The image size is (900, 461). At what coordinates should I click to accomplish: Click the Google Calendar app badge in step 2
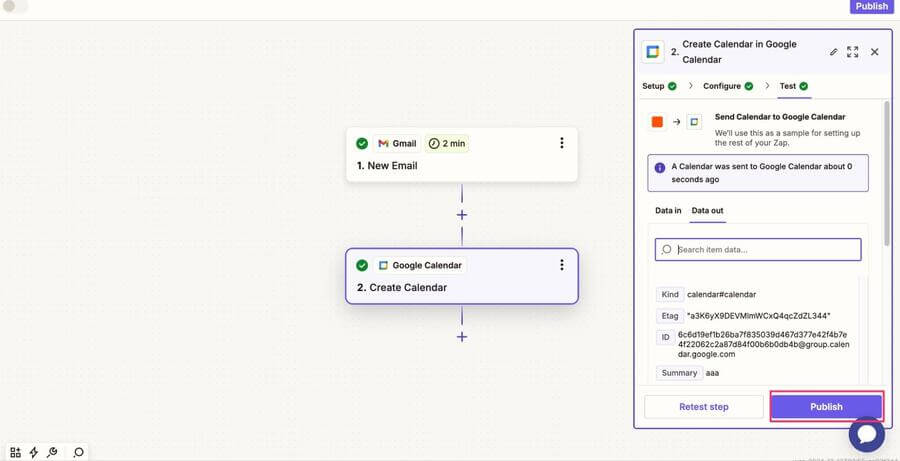coord(420,265)
